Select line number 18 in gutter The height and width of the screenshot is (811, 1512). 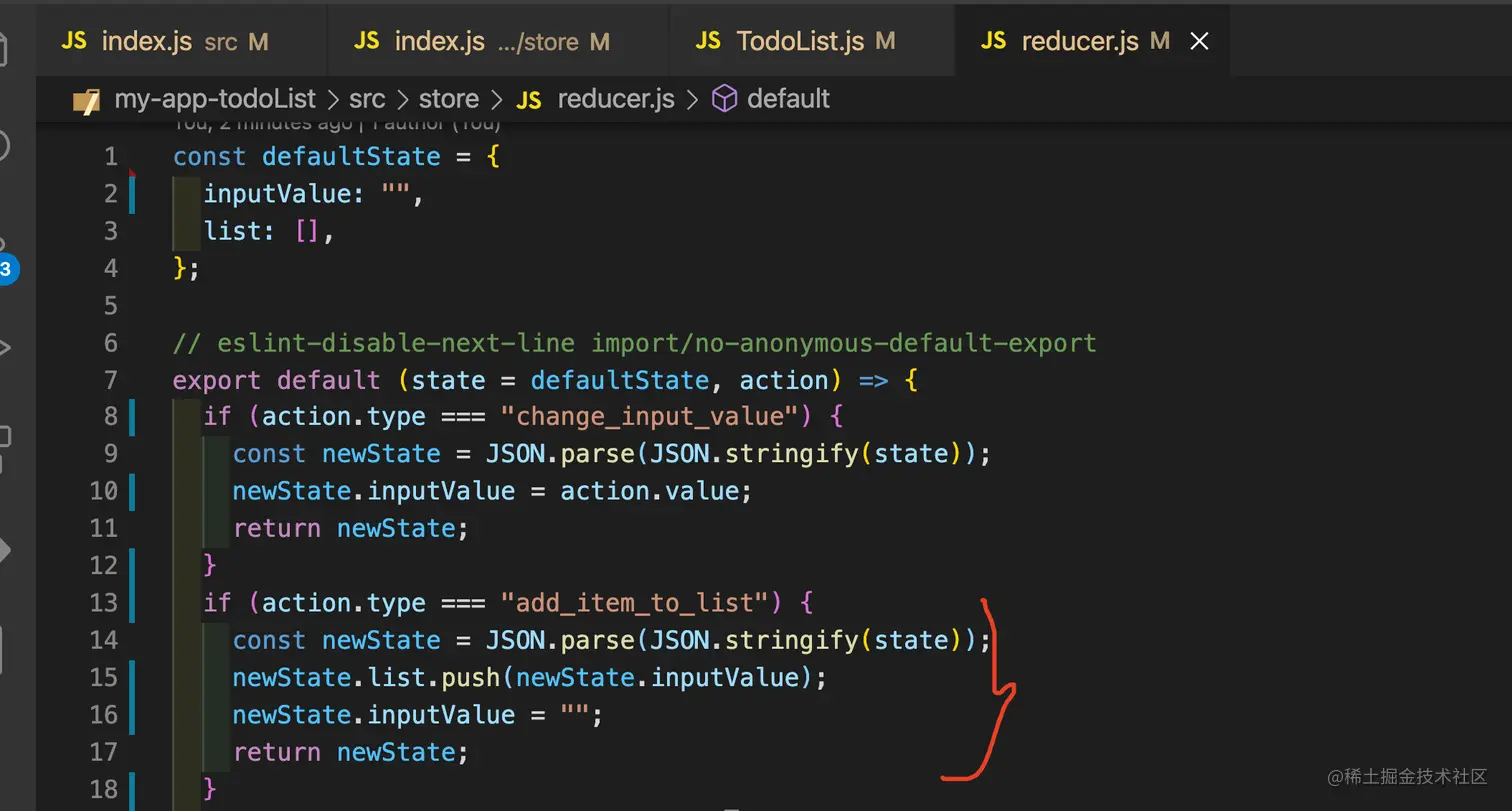pyautogui.click(x=104, y=789)
